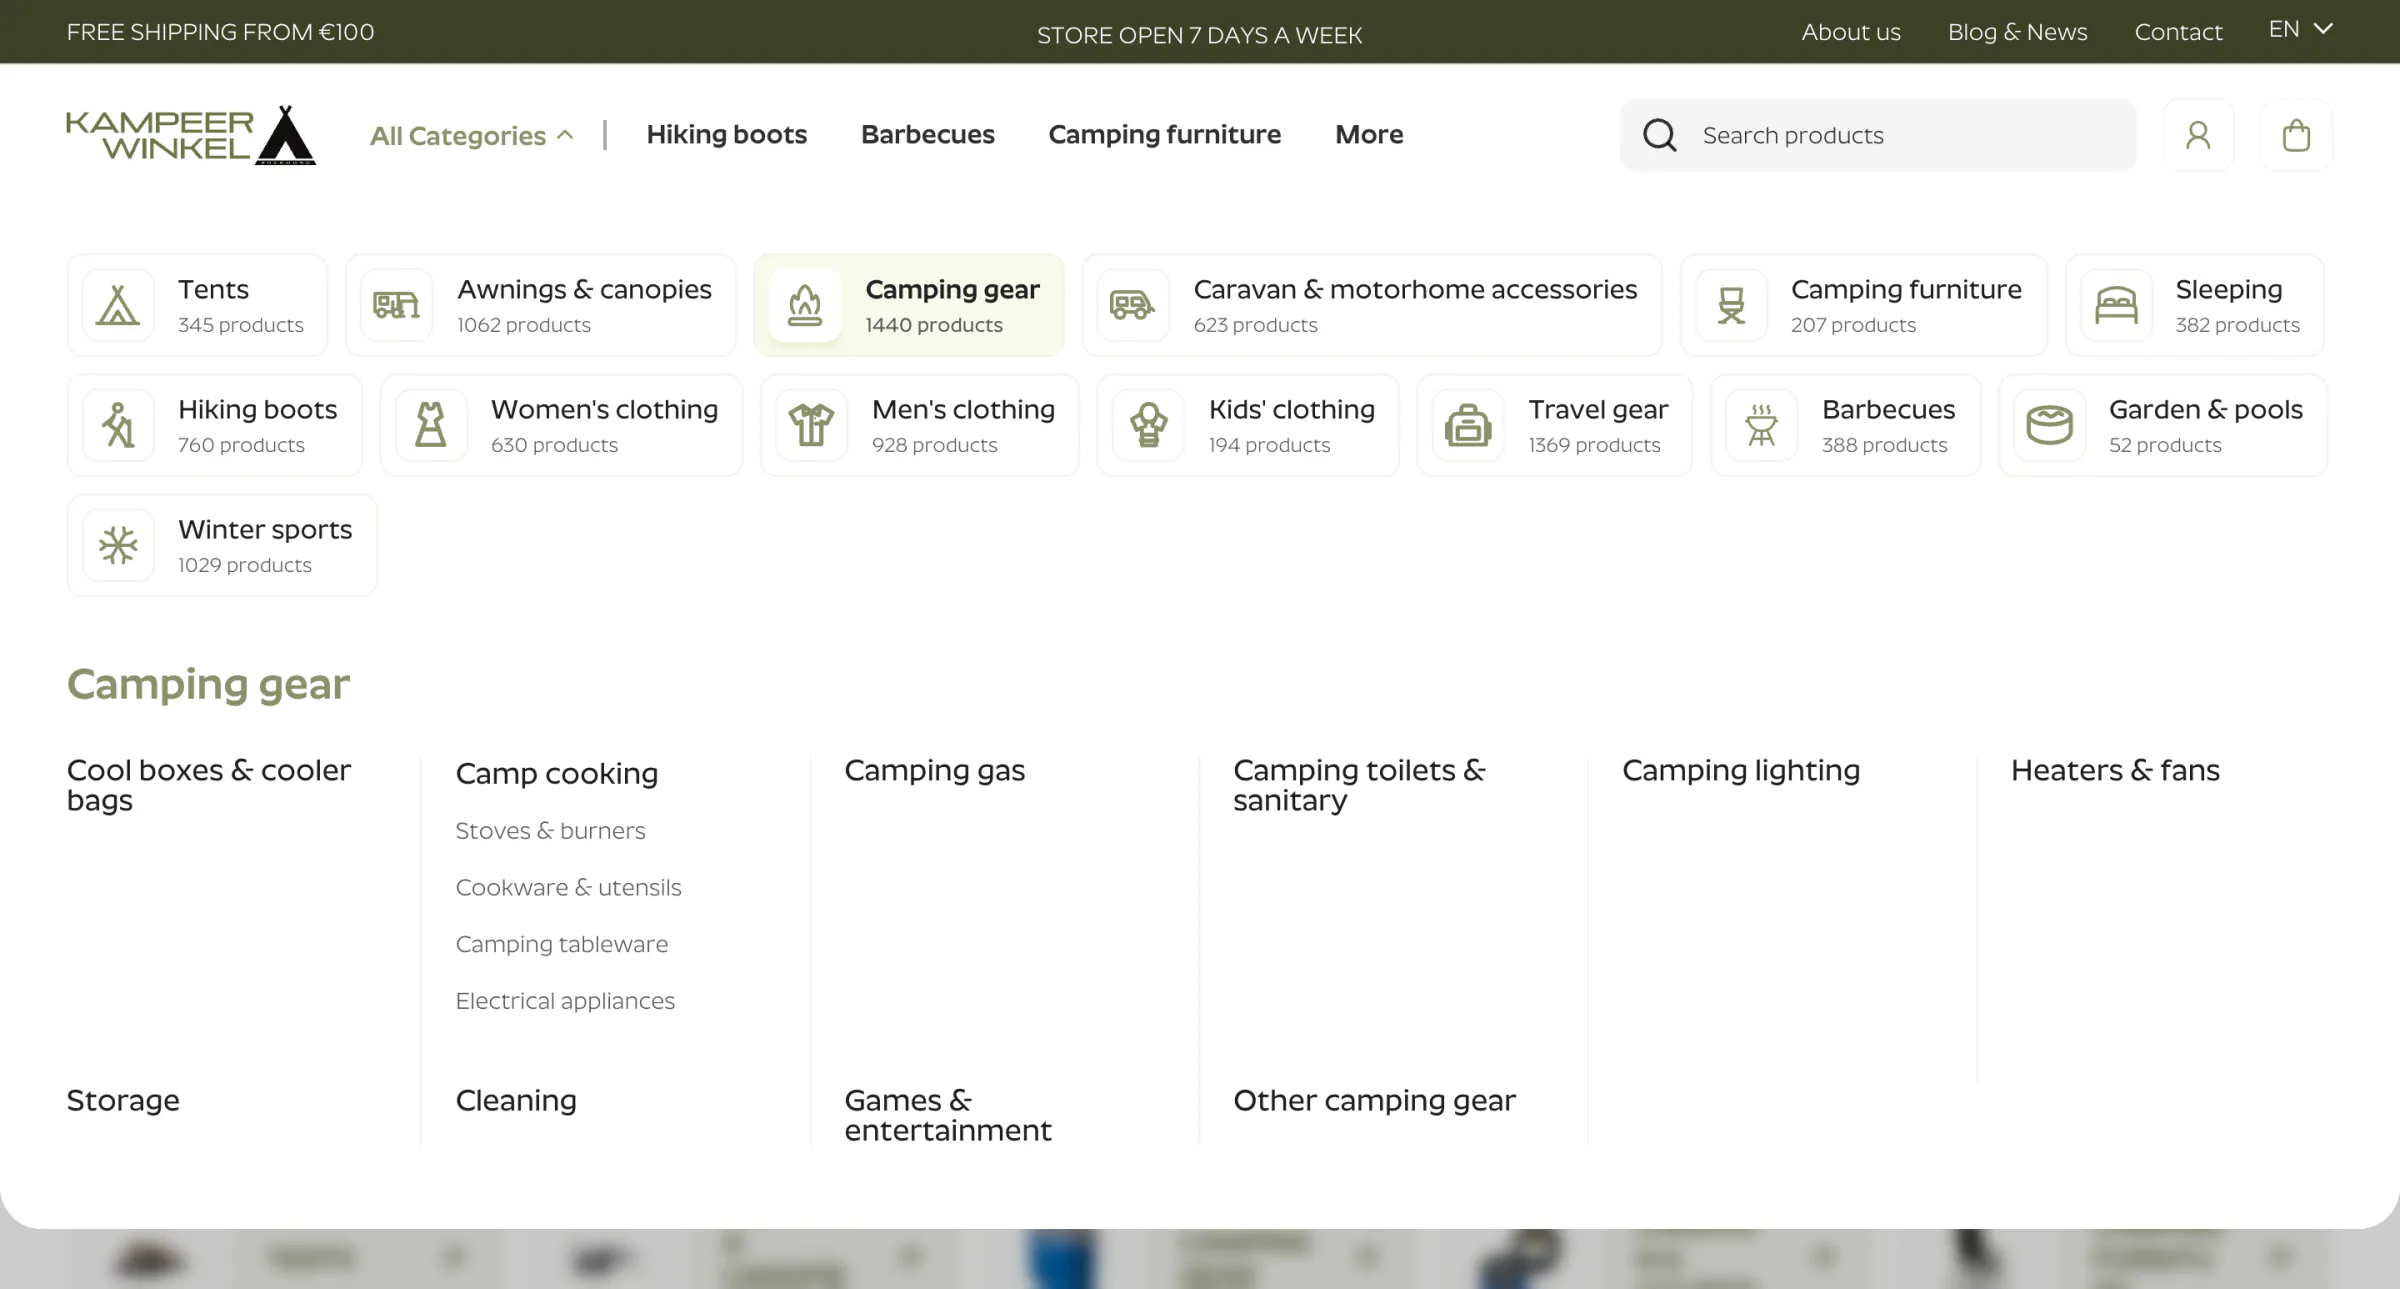
Task: Open Heaters & fans subcategory
Action: (2115, 770)
